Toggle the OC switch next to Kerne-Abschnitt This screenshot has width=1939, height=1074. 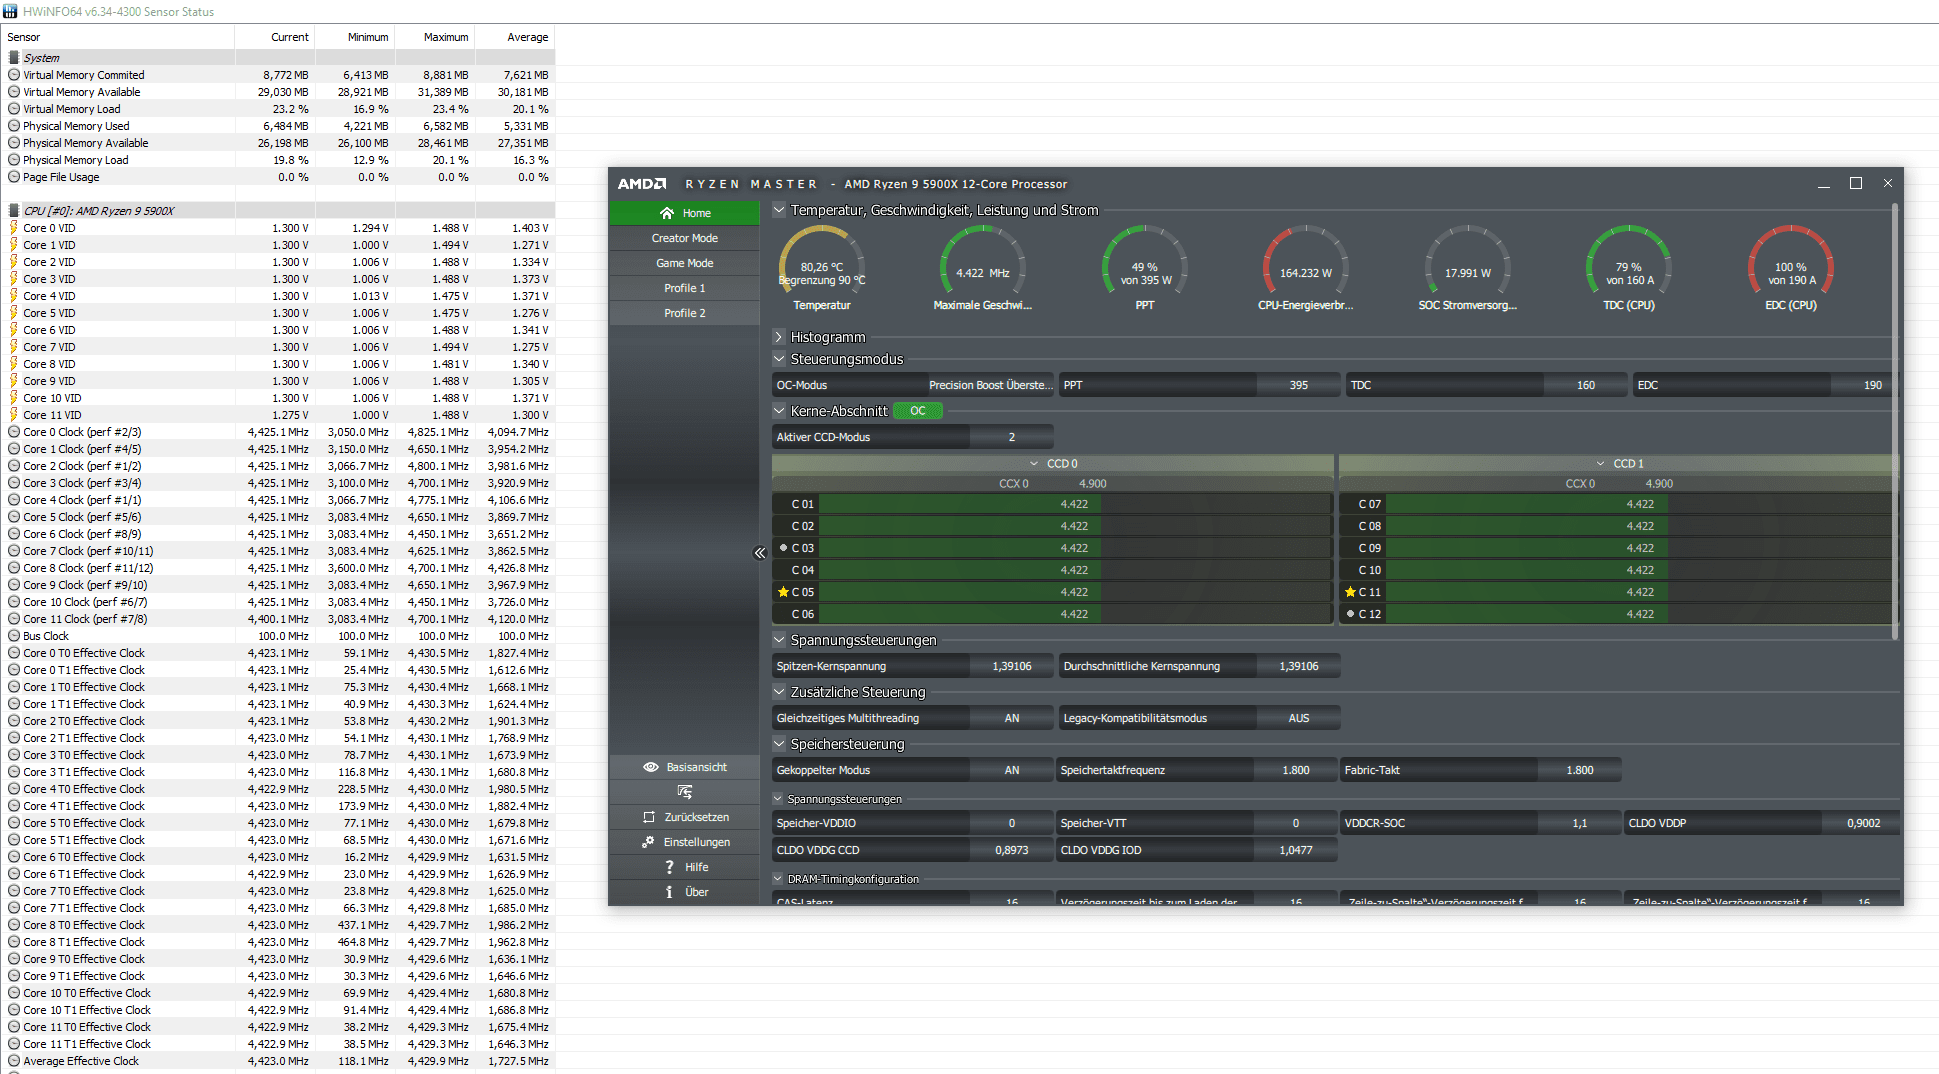(x=918, y=411)
